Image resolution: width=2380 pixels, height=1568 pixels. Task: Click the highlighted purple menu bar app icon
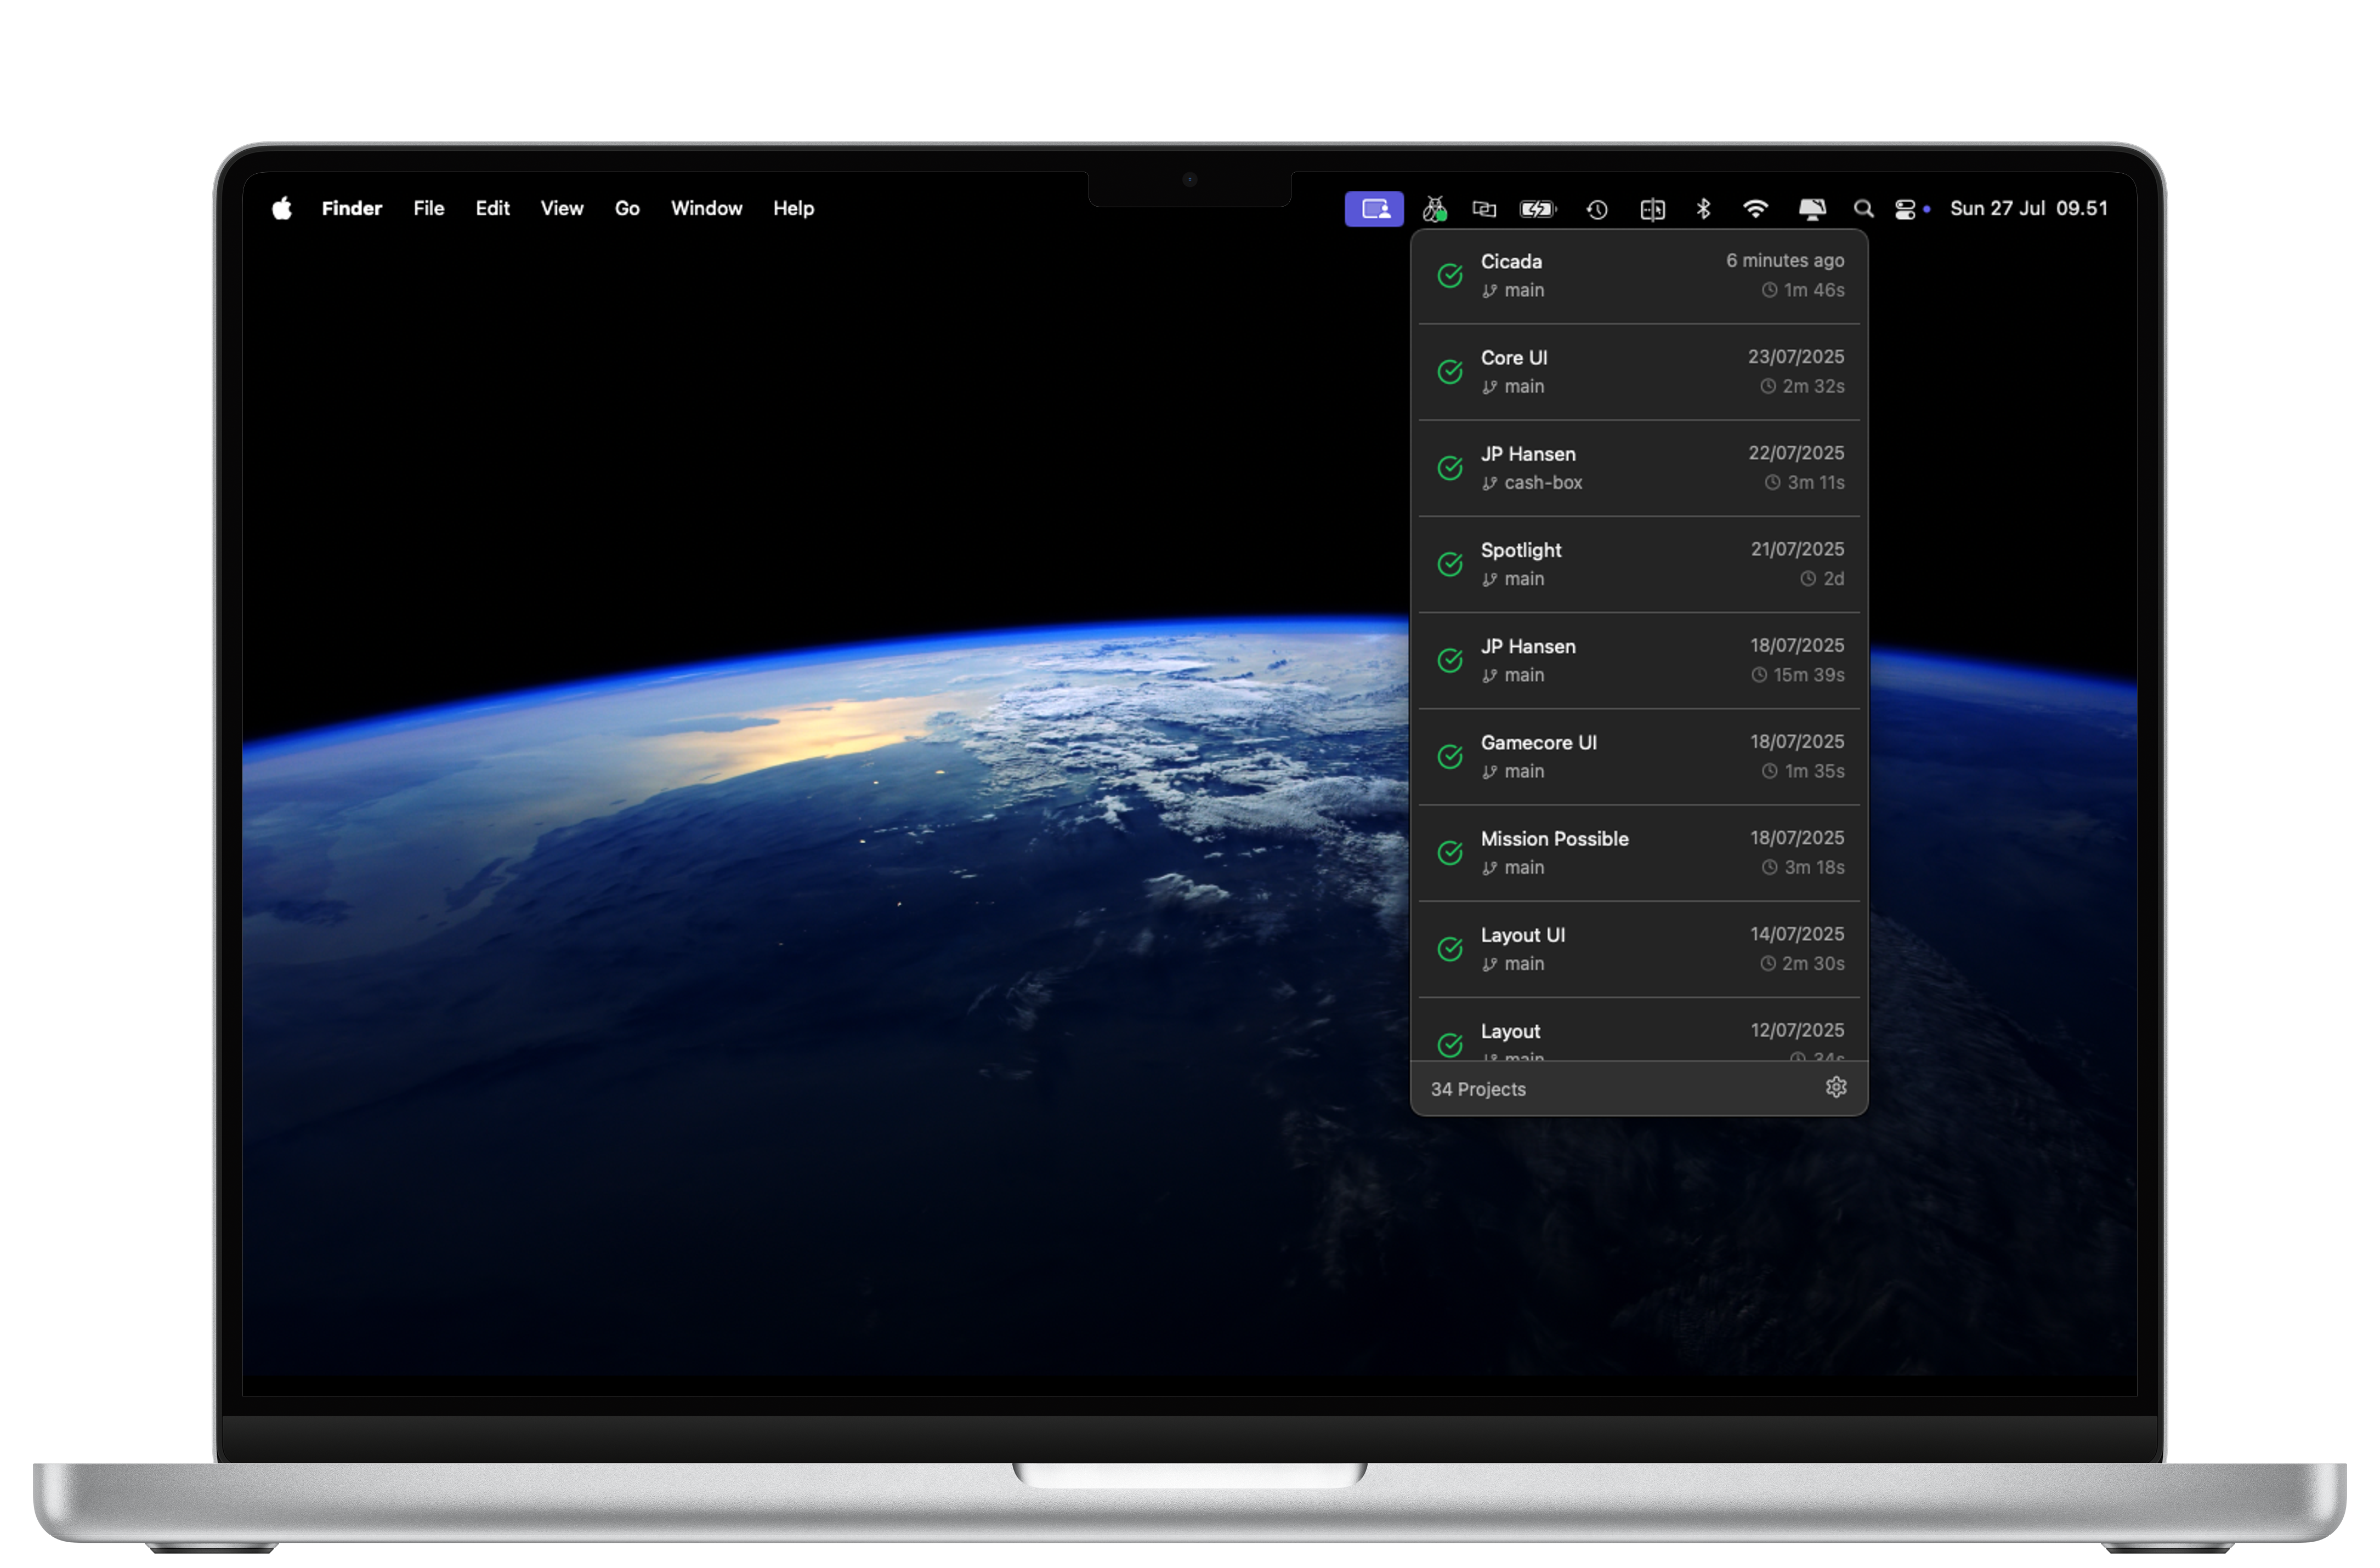coord(1375,209)
